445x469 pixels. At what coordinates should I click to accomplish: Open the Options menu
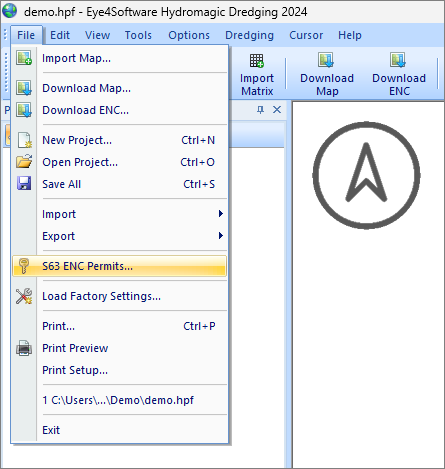(x=189, y=35)
